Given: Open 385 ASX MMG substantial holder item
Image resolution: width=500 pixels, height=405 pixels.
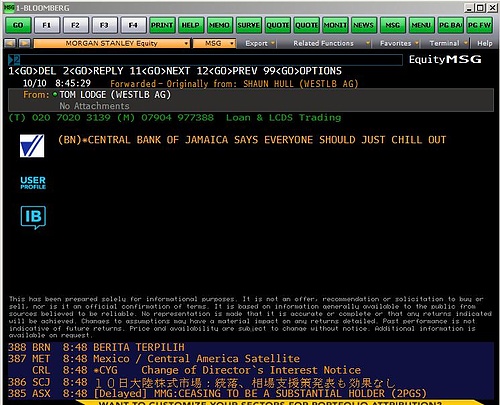Looking at the screenshot, I should tap(251, 393).
